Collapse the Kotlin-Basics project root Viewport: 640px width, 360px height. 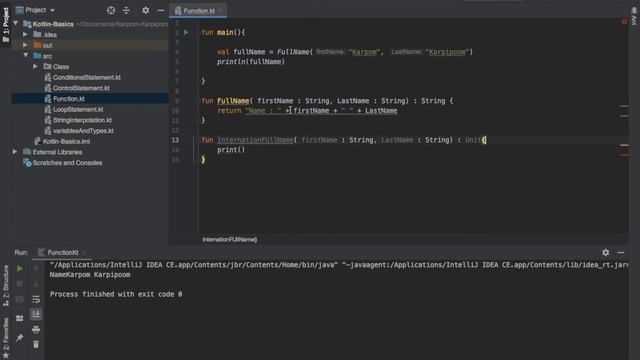coord(16,24)
